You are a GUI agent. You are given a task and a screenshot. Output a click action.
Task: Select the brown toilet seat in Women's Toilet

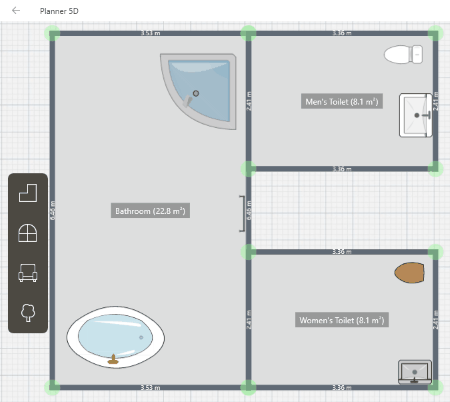(409, 273)
